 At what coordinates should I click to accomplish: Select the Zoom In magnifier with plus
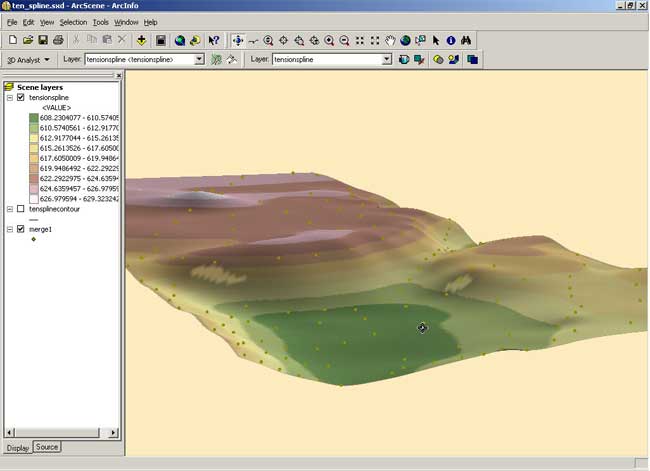(329, 40)
